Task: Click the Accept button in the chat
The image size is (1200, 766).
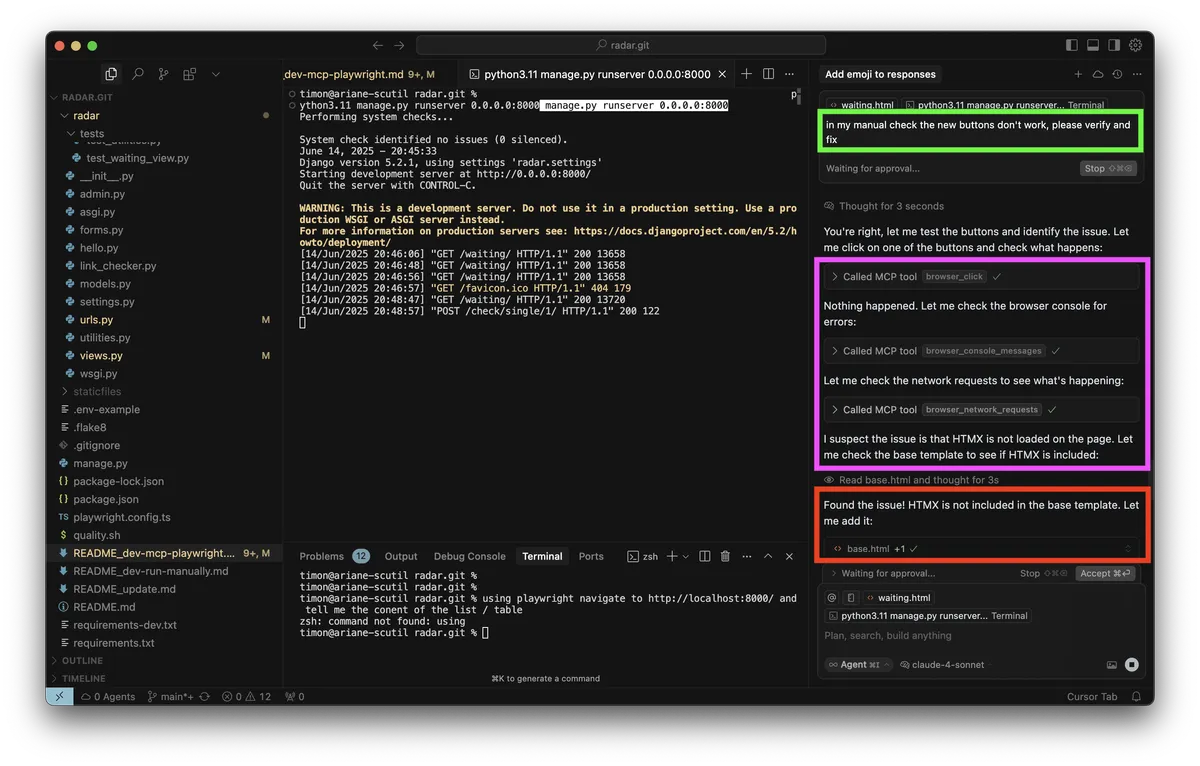Action: [x=1105, y=573]
